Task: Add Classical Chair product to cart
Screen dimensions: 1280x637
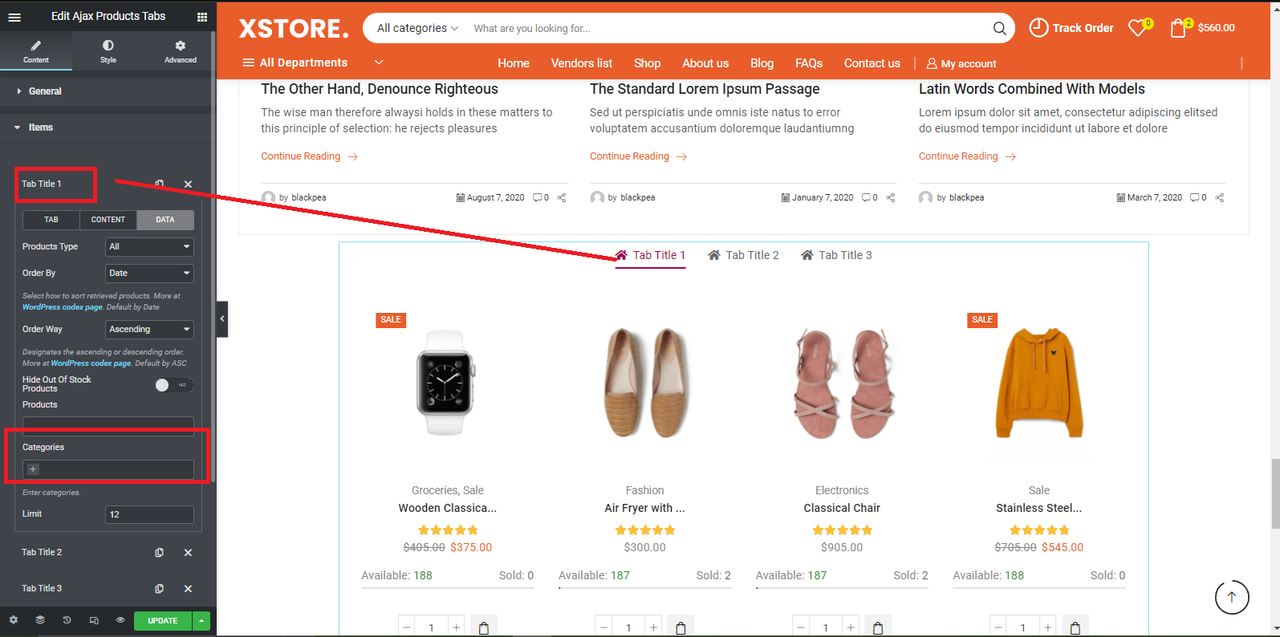Action: (878, 627)
